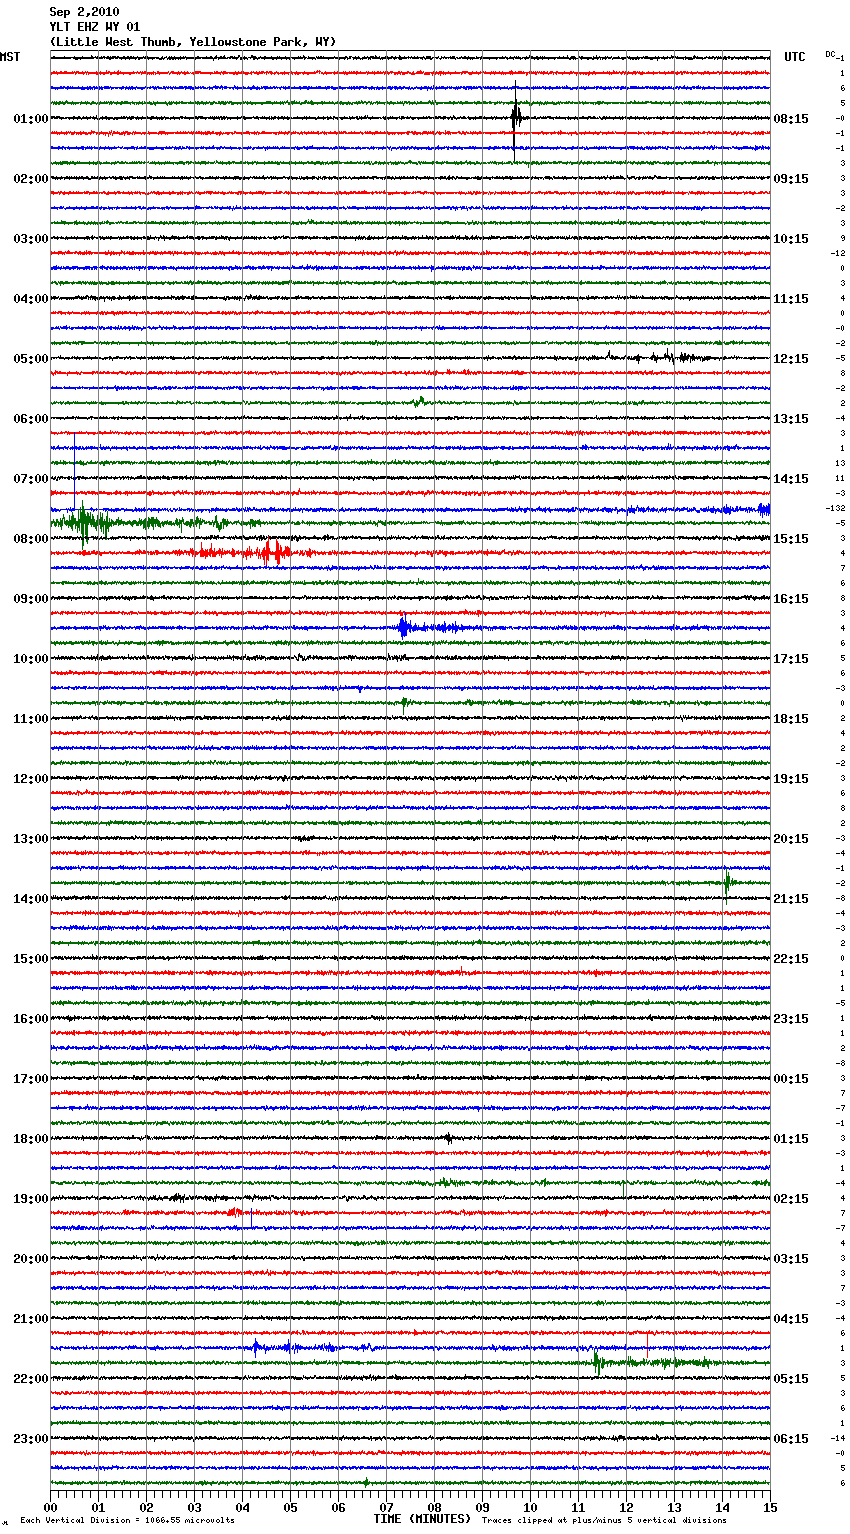Click the "06:15" UTC time label

pos(791,1439)
